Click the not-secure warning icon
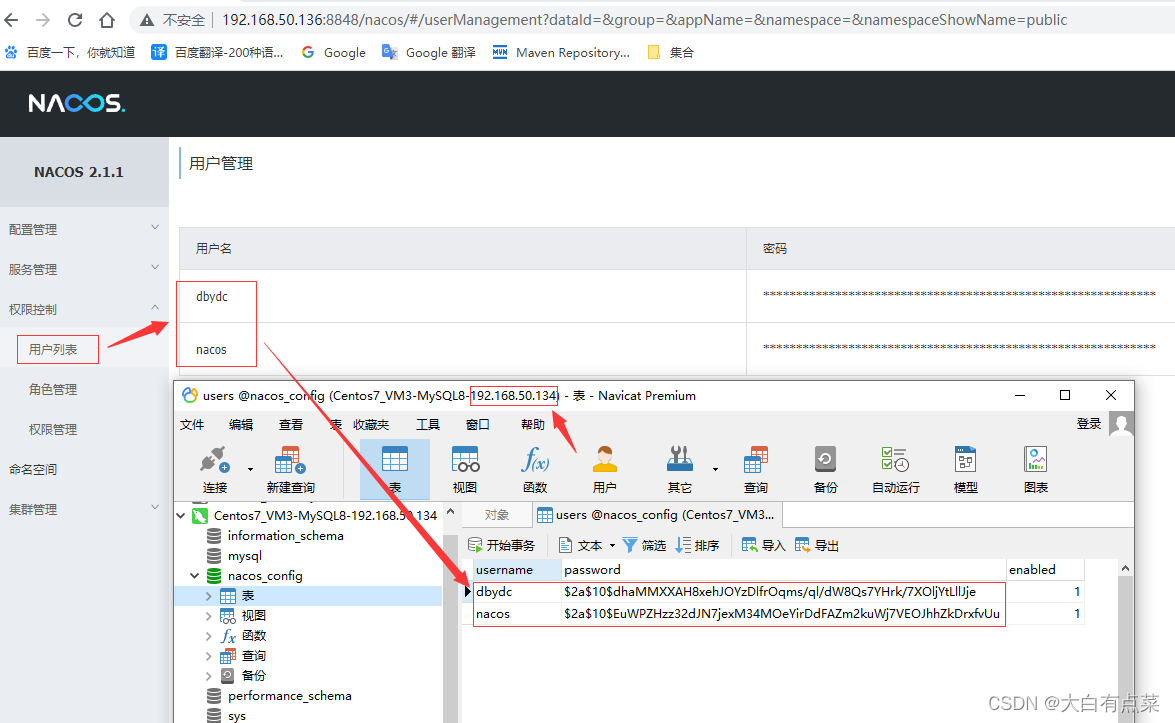Viewport: 1175px width, 723px height. [x=147, y=20]
